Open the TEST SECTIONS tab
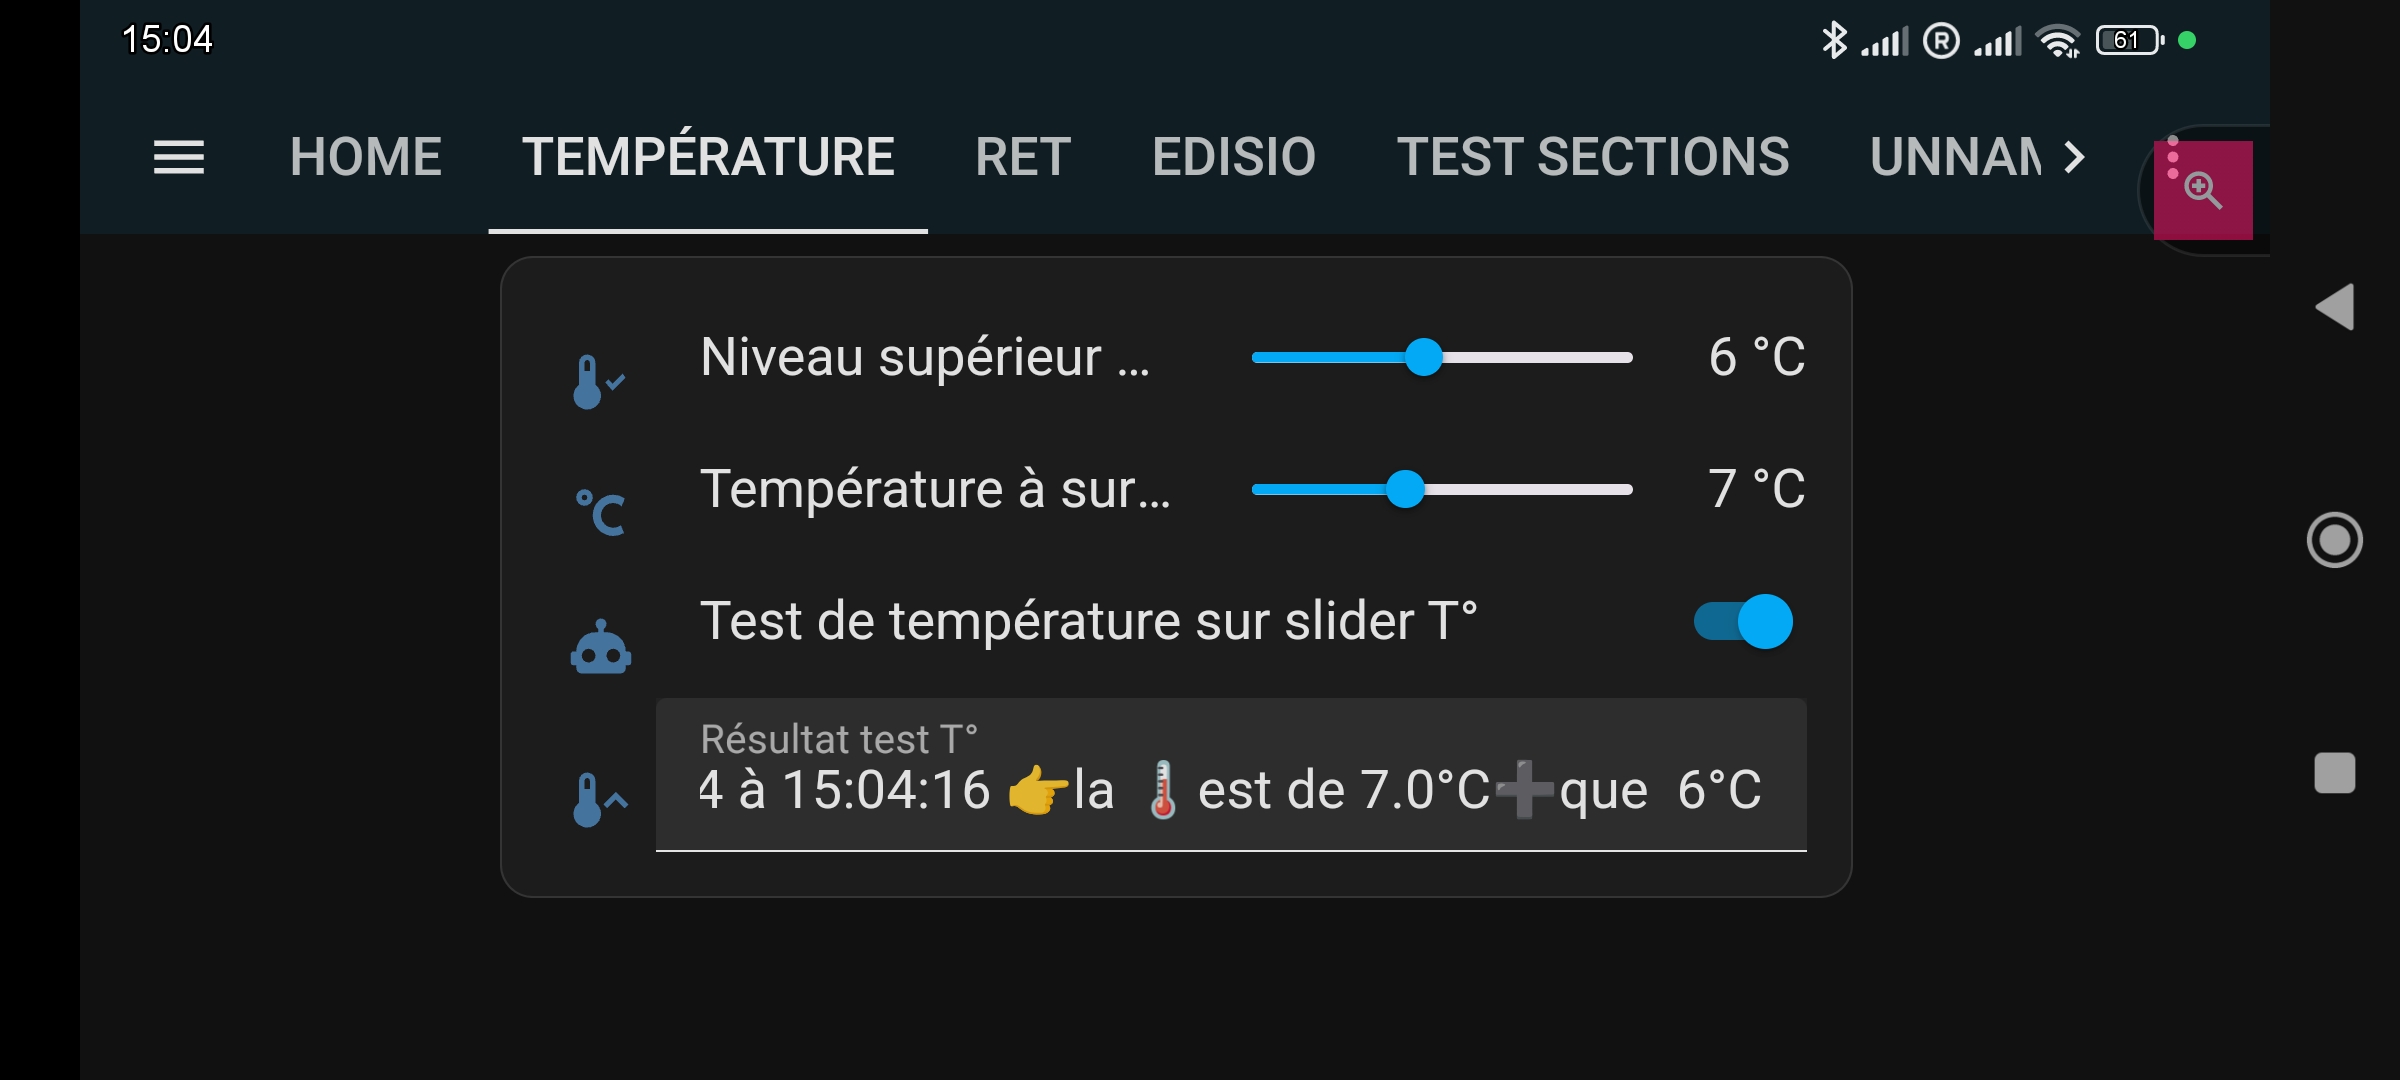This screenshot has height=1080, width=2400. click(x=1593, y=157)
